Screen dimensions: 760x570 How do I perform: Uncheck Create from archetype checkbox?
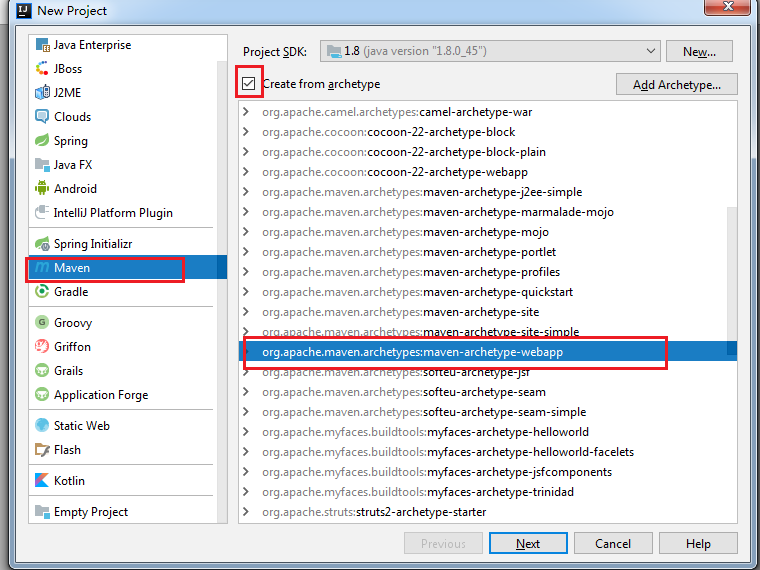coord(249,83)
